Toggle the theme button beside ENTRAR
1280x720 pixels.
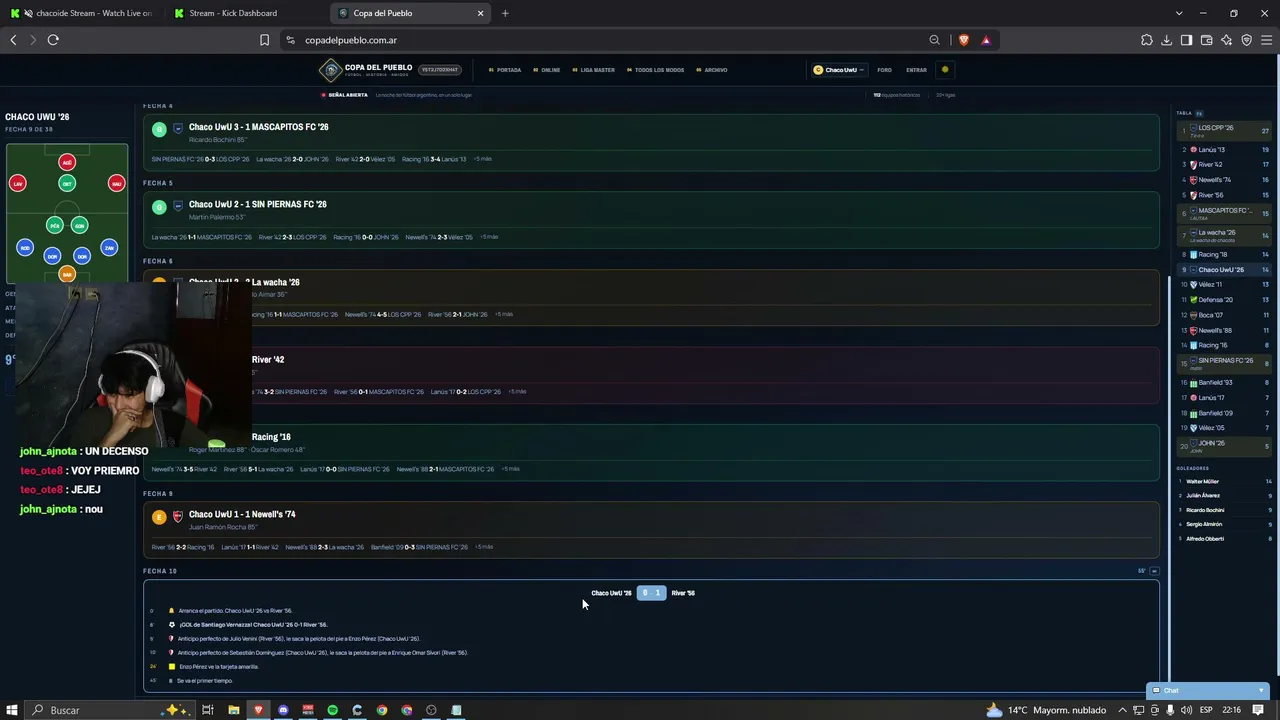(x=945, y=70)
